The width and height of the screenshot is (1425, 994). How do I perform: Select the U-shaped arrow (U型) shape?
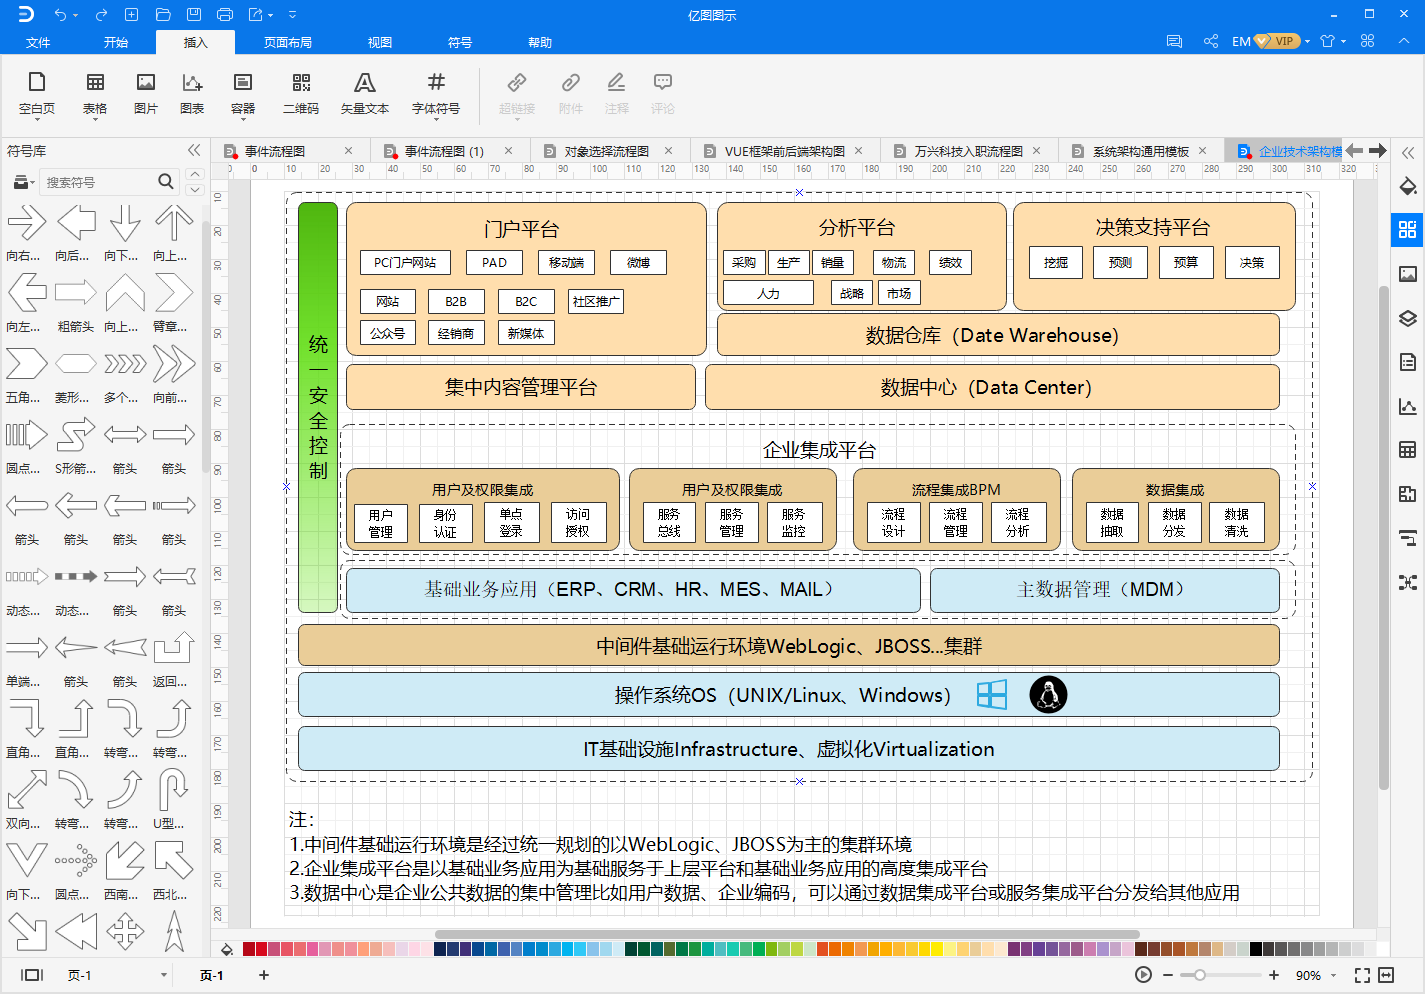click(x=173, y=790)
